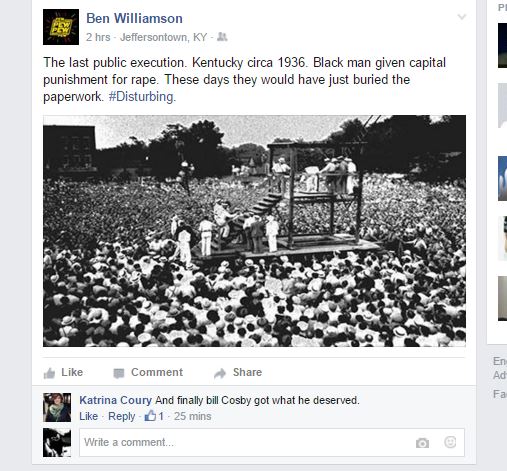Click the 25 mins comment timestamp

point(193,416)
